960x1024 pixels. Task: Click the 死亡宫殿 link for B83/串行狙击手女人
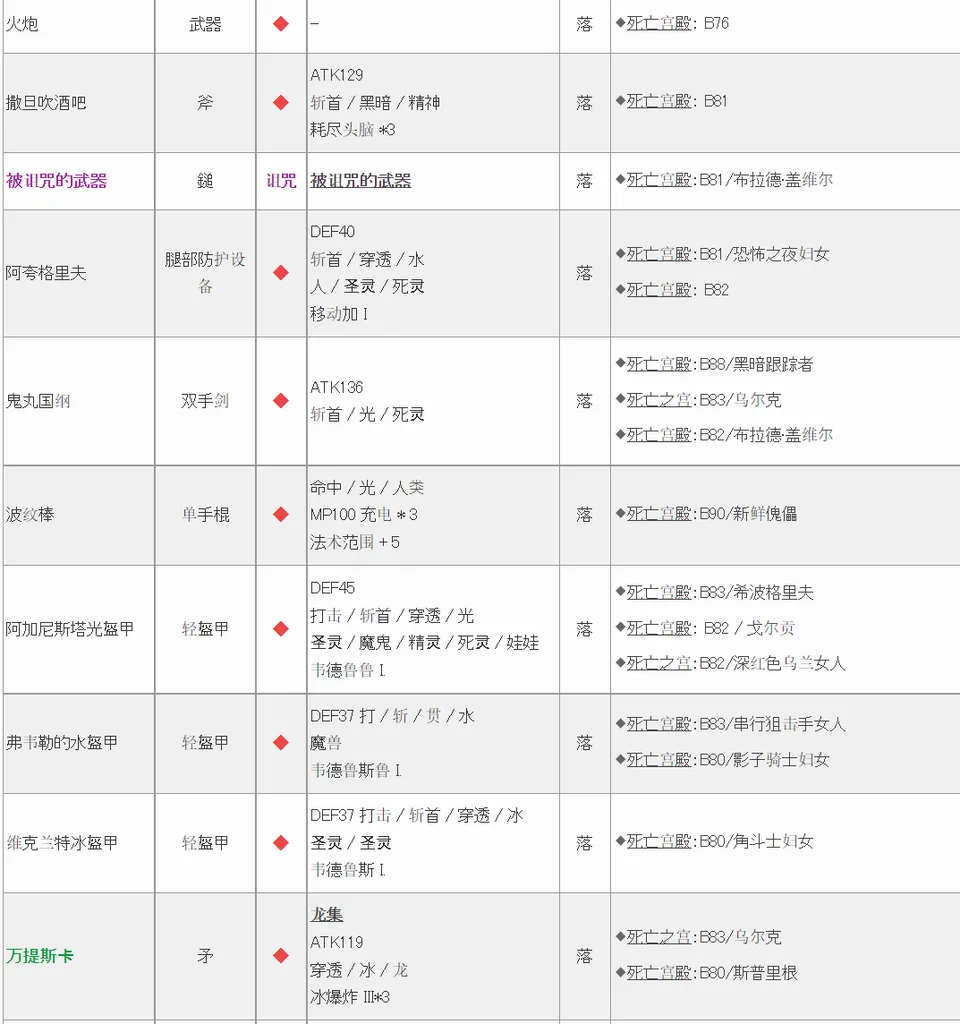659,724
